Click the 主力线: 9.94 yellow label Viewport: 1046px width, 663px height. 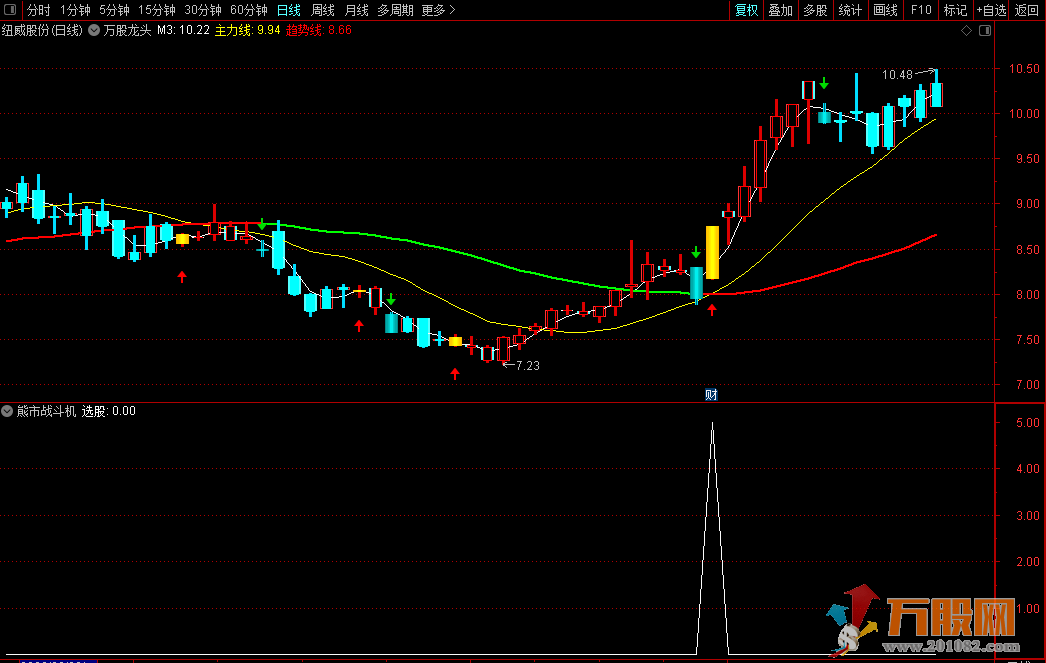(x=247, y=30)
